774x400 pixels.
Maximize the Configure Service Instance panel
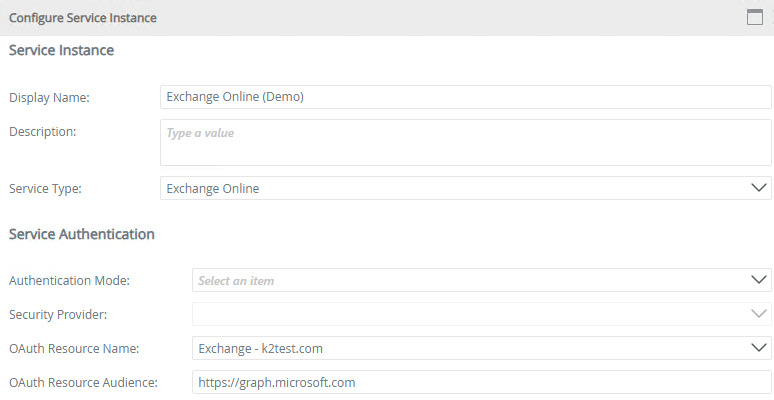755,17
